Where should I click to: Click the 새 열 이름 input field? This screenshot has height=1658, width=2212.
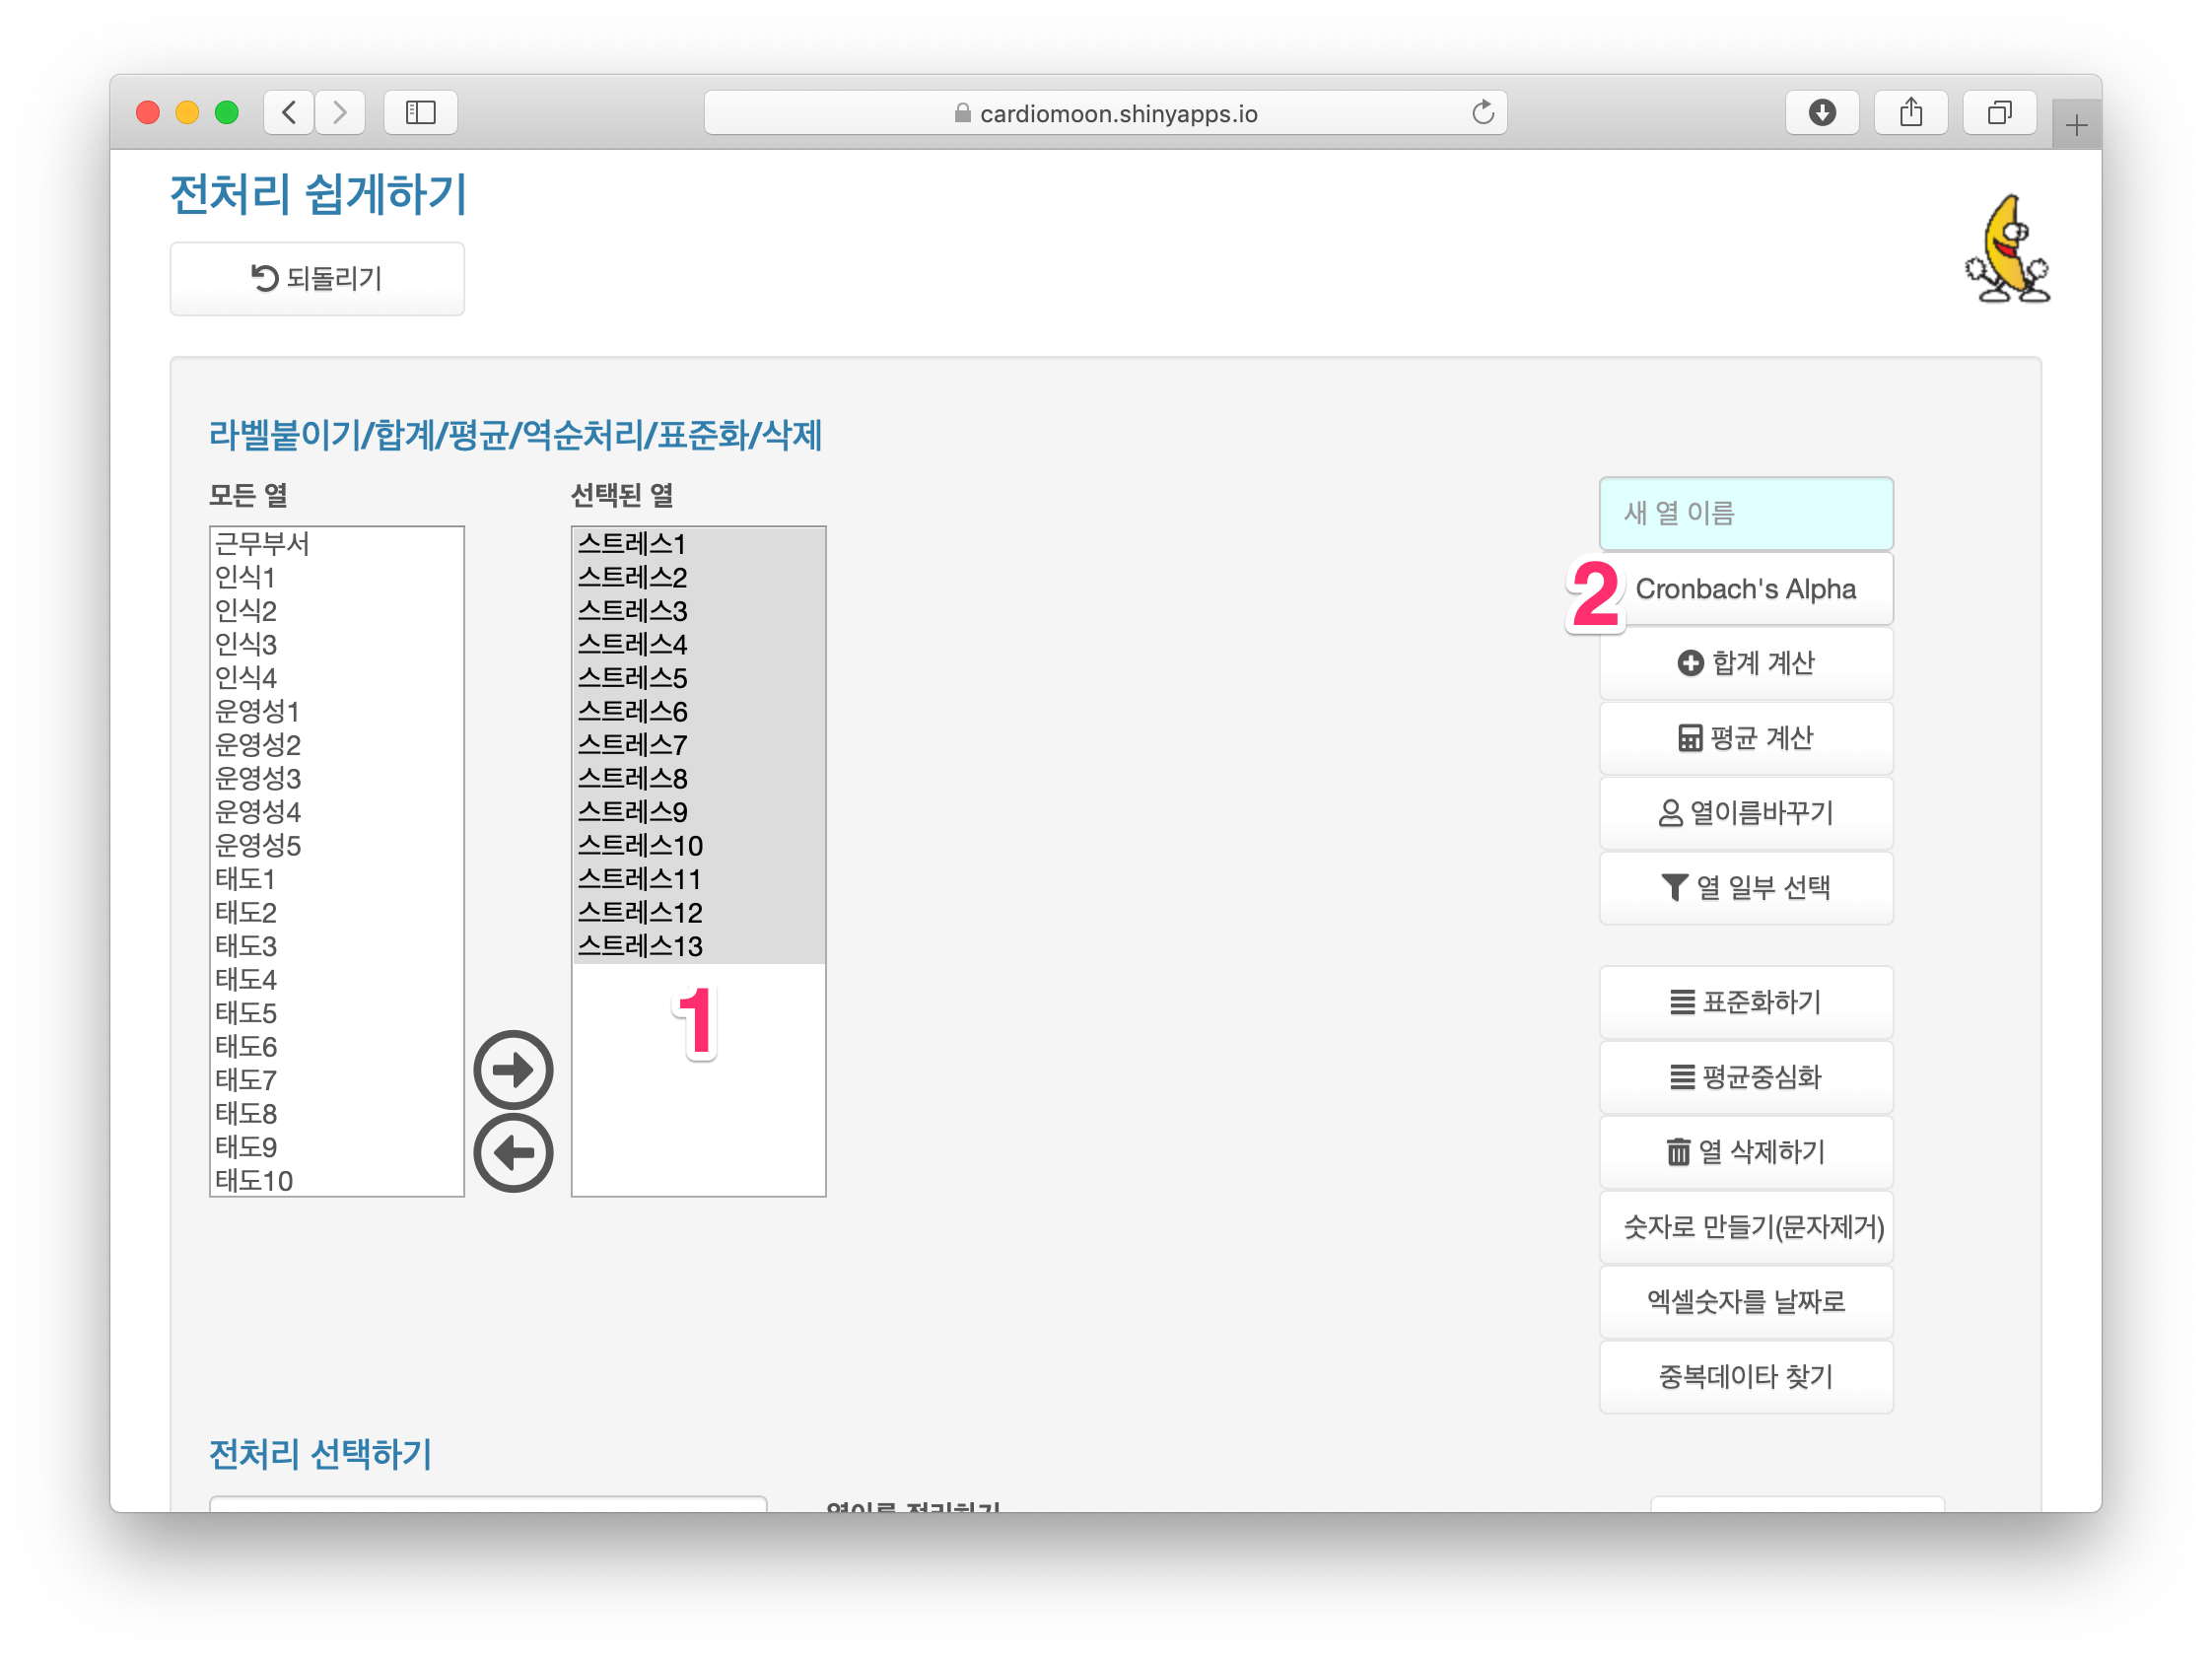click(1745, 513)
